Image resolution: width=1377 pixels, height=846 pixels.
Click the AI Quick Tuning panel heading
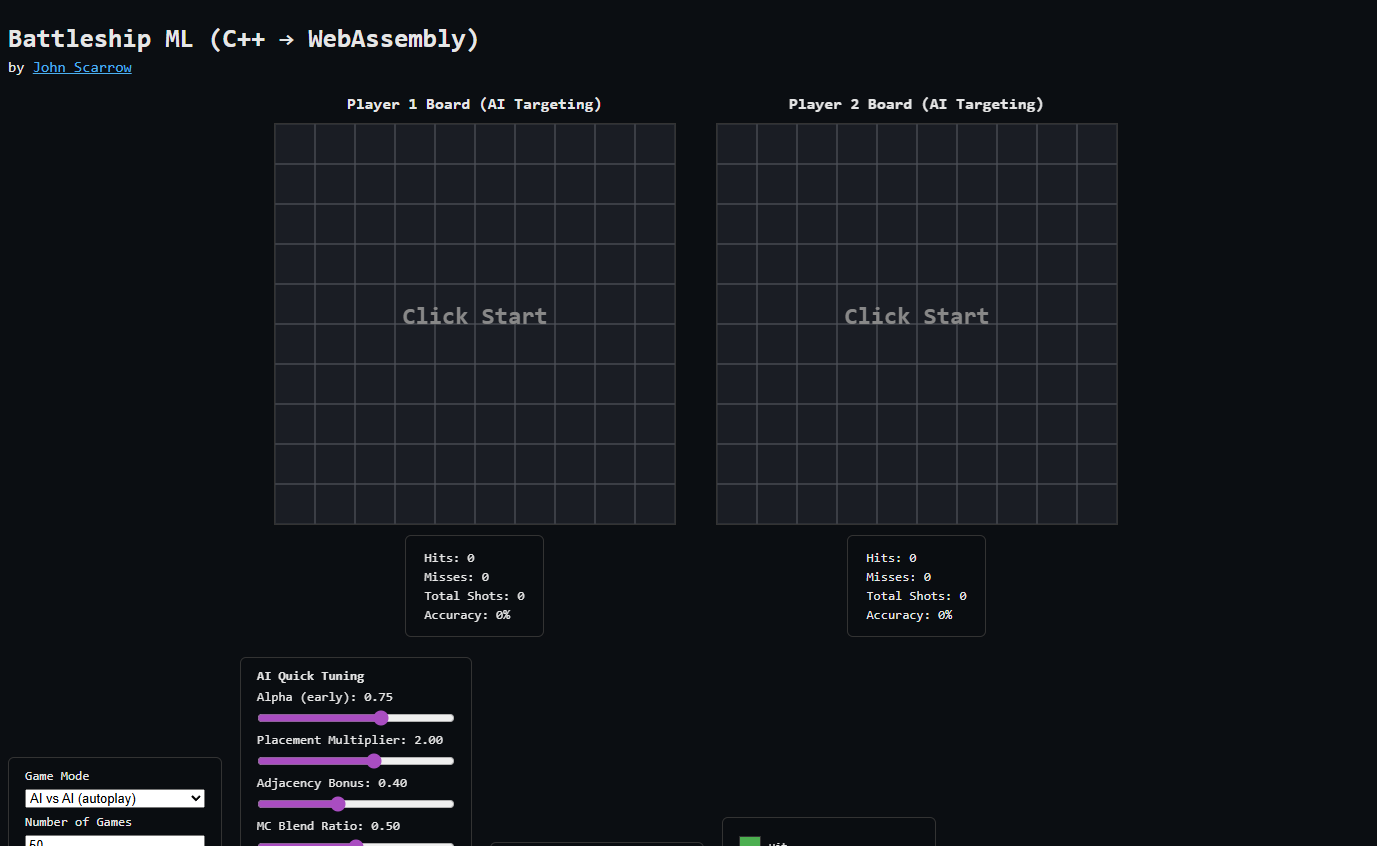click(x=310, y=676)
